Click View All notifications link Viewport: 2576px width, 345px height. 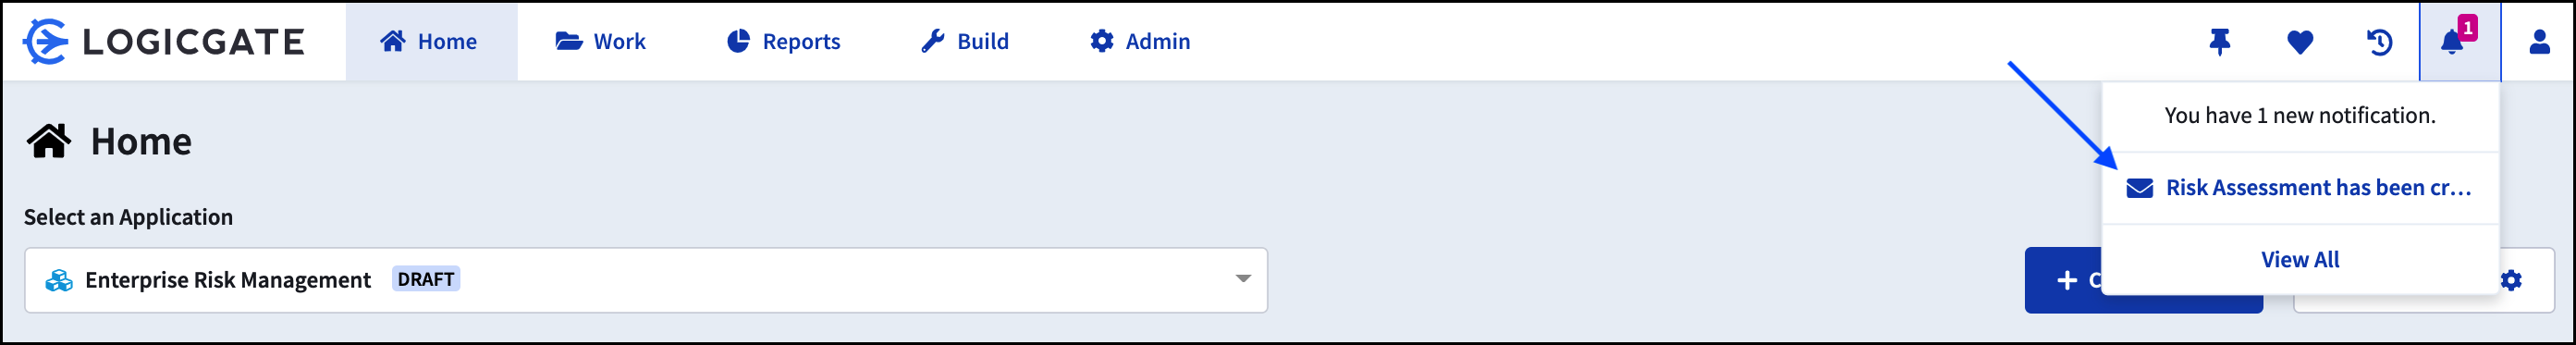(2300, 260)
